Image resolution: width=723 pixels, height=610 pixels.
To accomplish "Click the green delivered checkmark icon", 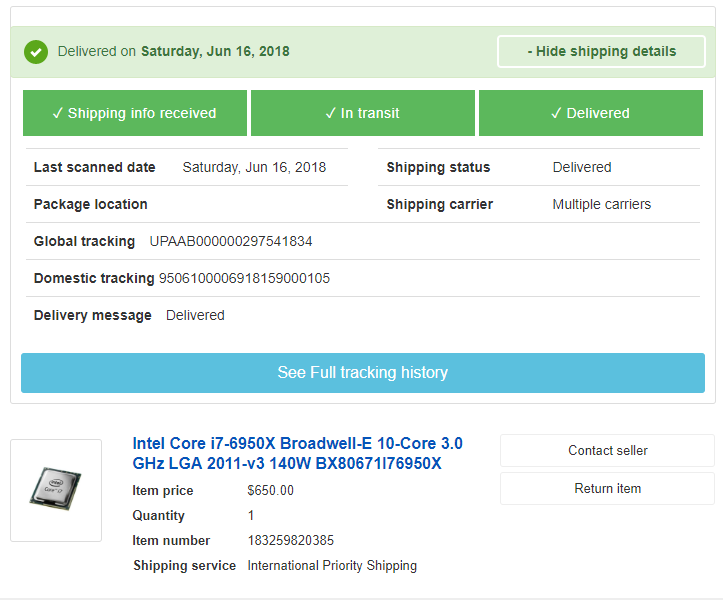I will pyautogui.click(x=36, y=52).
